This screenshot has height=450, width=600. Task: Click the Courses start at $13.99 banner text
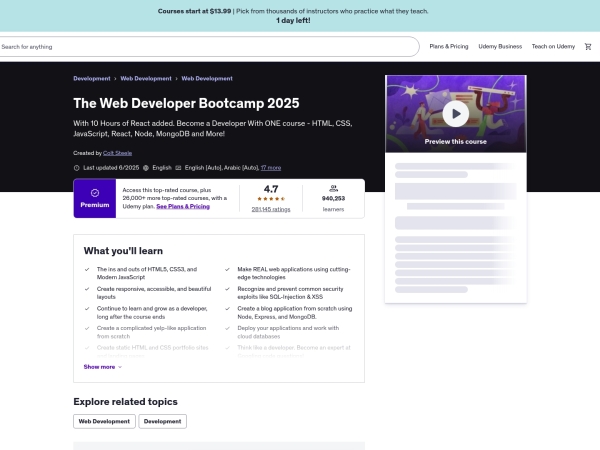click(x=194, y=11)
